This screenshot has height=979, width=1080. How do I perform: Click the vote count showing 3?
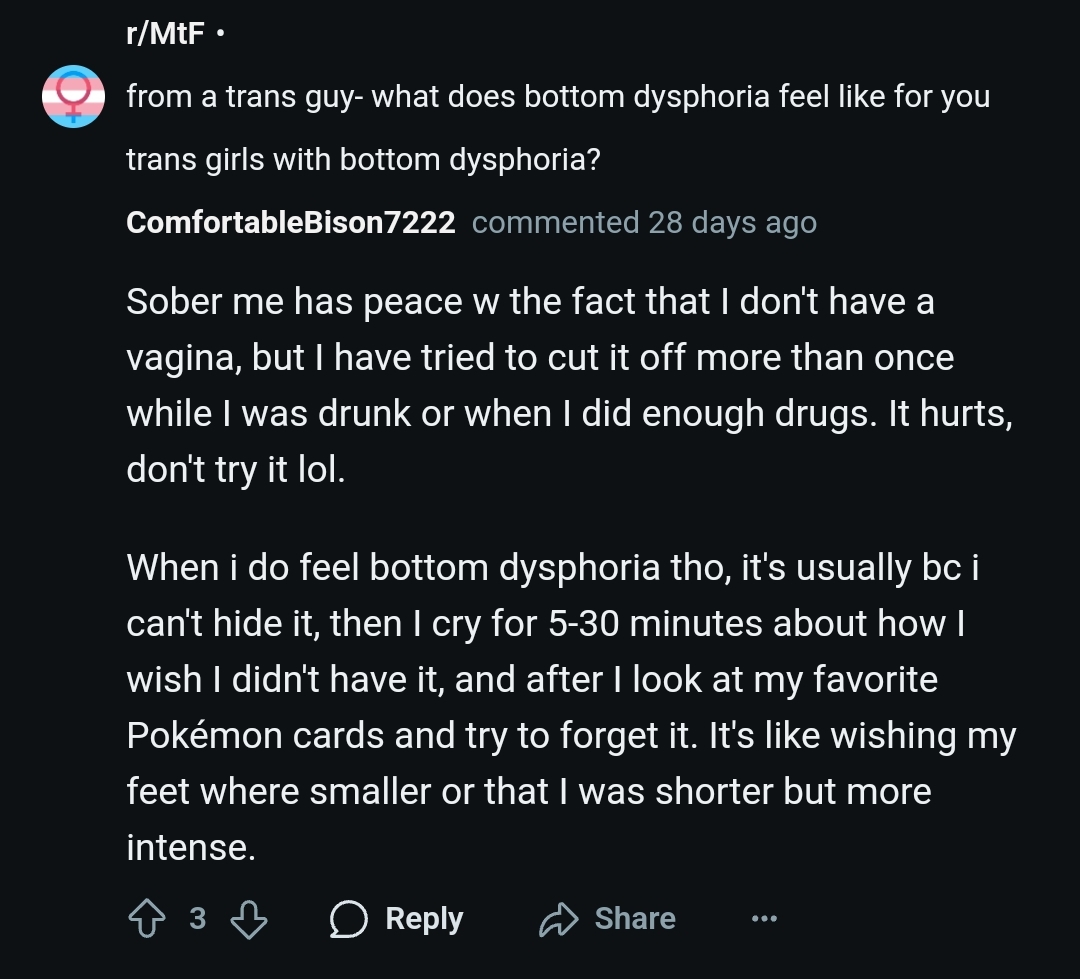click(198, 918)
